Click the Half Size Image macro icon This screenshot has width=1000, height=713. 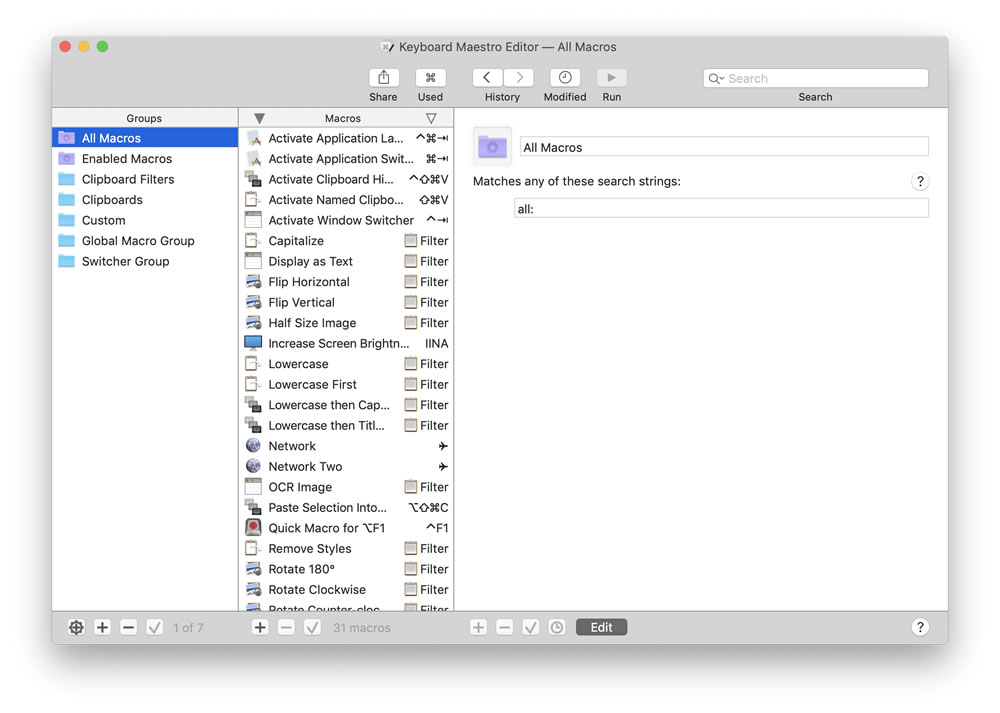pyautogui.click(x=253, y=323)
